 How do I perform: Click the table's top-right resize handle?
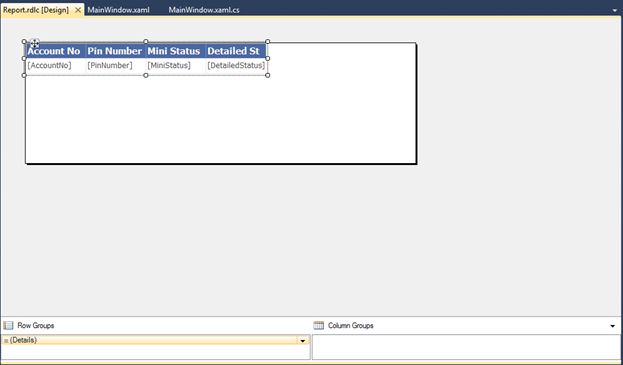(267, 41)
